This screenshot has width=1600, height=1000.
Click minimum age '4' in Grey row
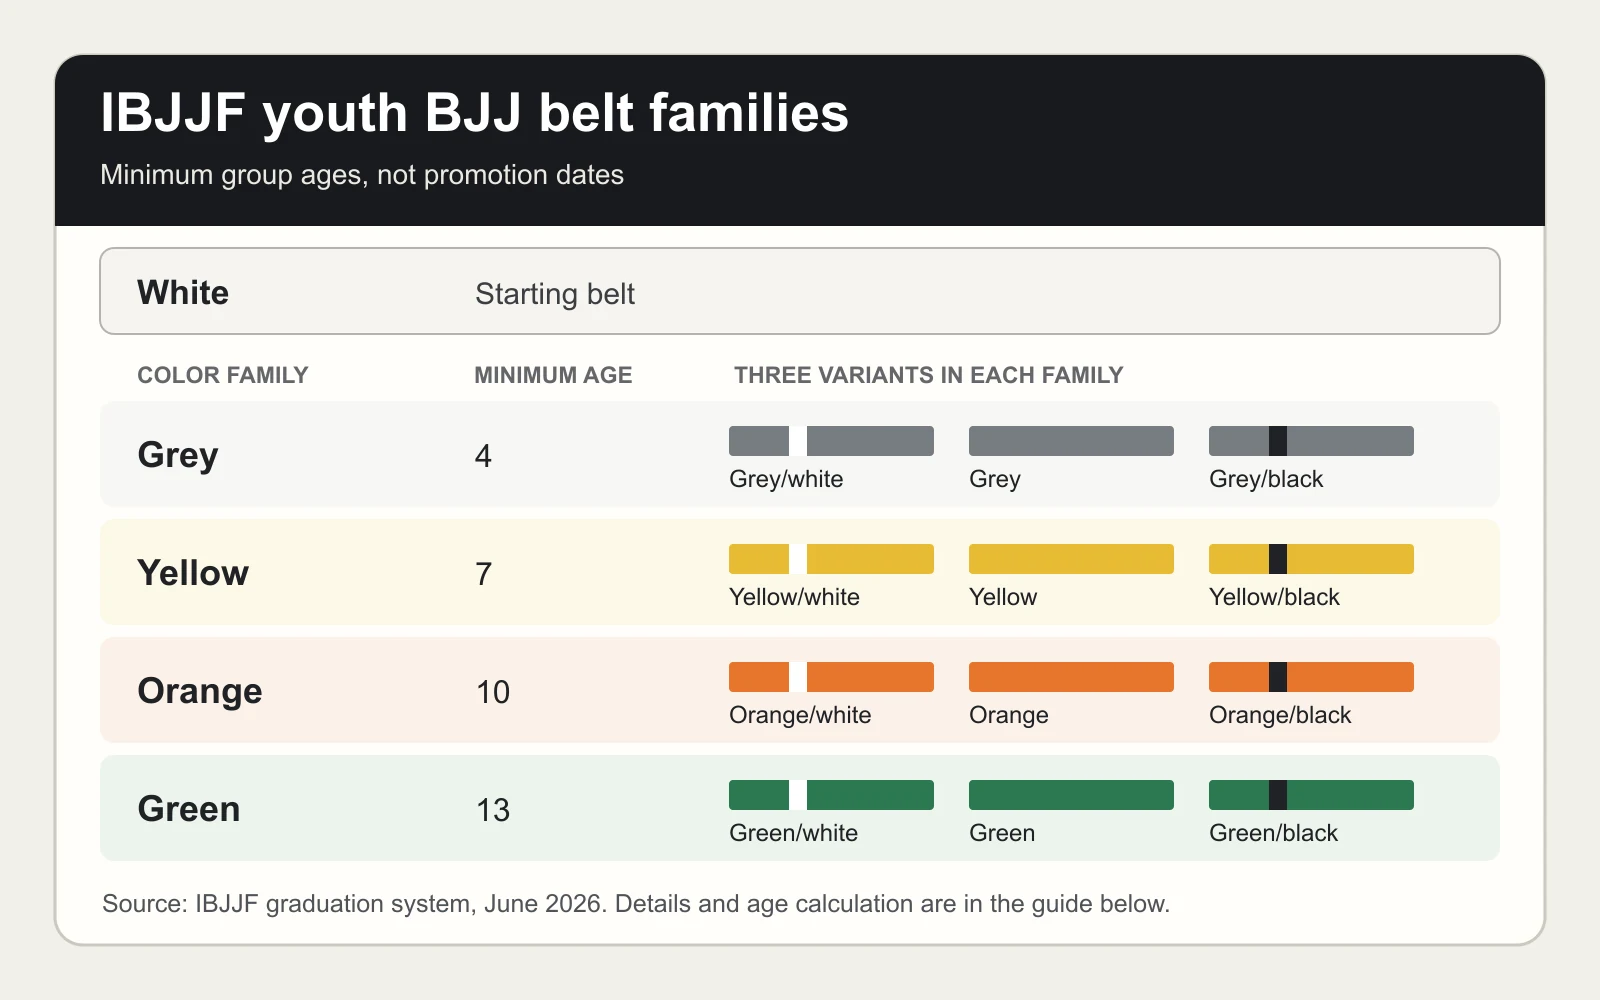coord(483,456)
